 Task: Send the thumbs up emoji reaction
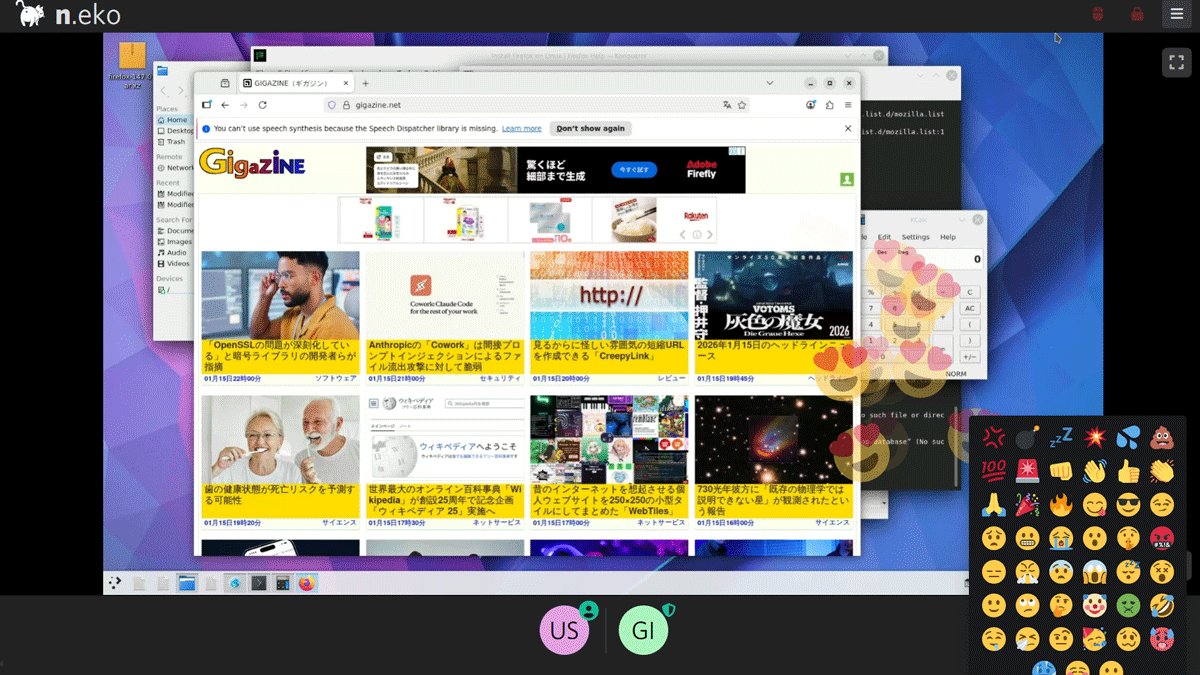point(1128,471)
